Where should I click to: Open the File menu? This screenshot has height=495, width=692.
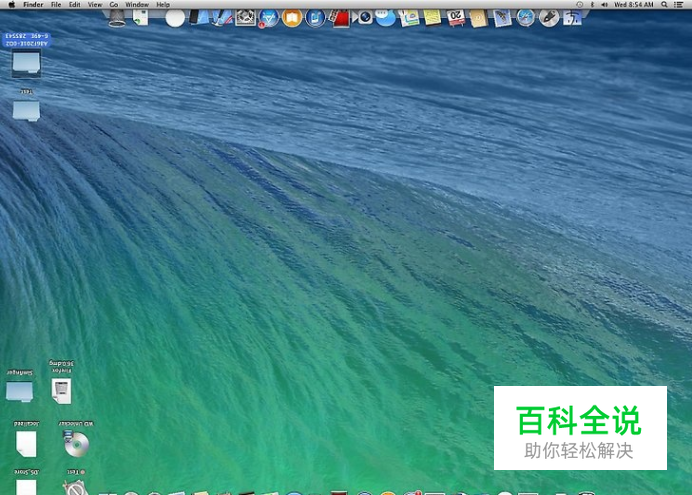coord(56,4)
